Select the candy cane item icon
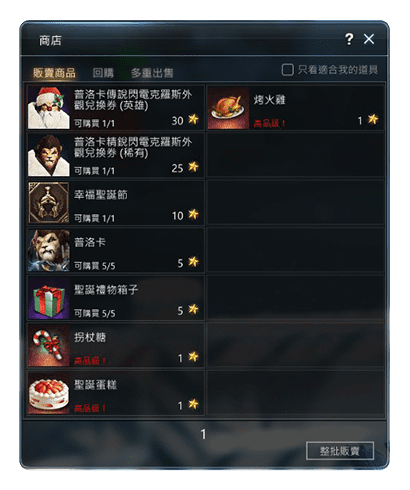 [49, 345]
